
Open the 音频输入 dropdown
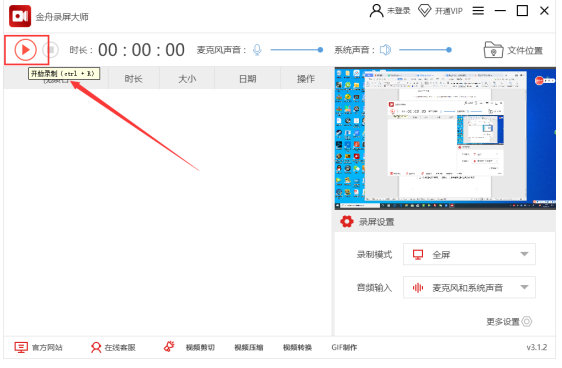pyautogui.click(x=469, y=287)
